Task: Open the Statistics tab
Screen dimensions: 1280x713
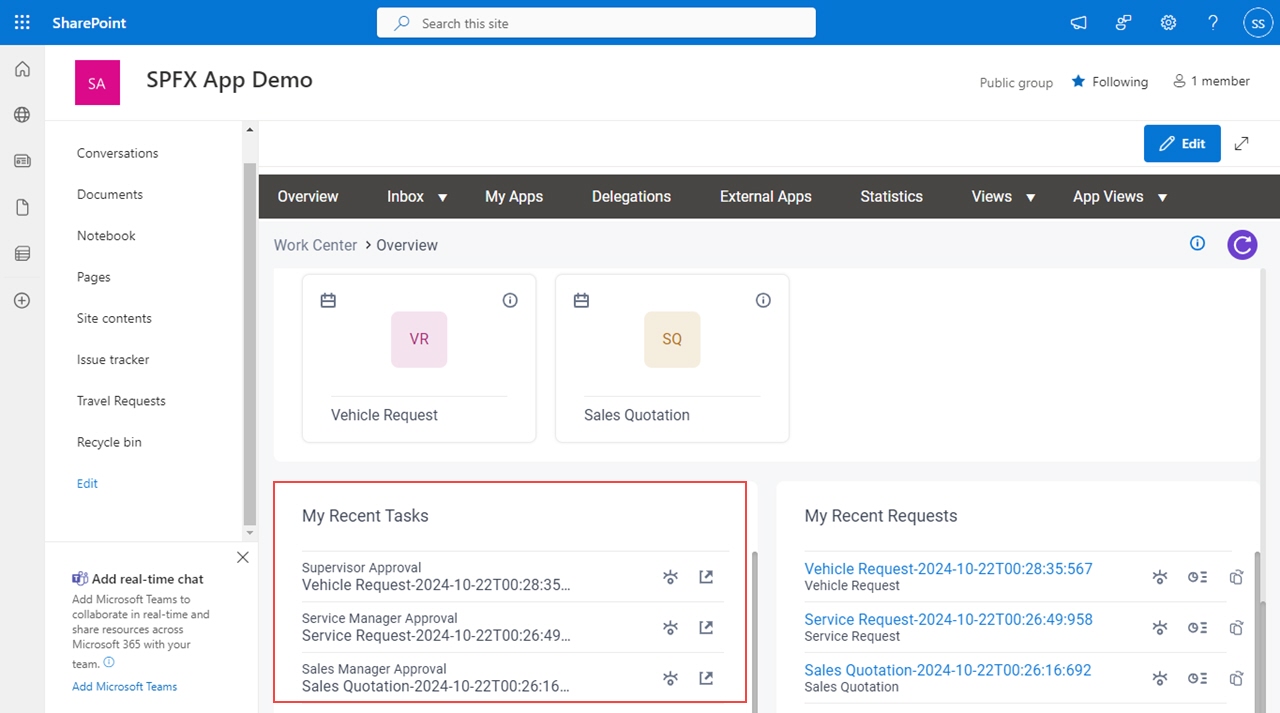Action: pyautogui.click(x=892, y=196)
